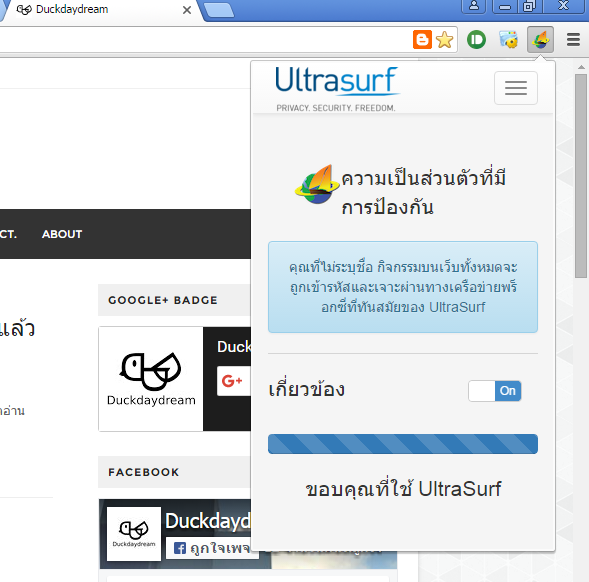Click the Ultrasurf sailboat globe icon
The width and height of the screenshot is (589, 582).
click(317, 184)
